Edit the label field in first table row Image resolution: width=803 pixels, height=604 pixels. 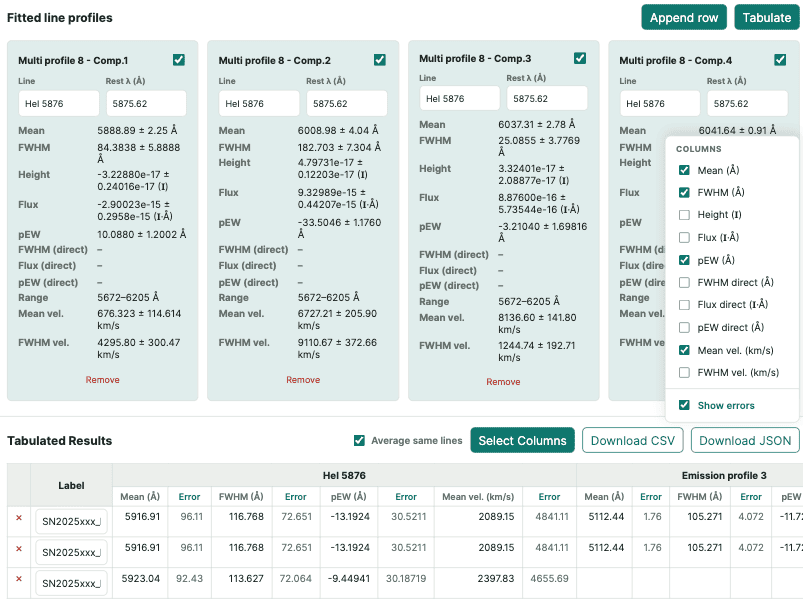[x=71, y=522]
